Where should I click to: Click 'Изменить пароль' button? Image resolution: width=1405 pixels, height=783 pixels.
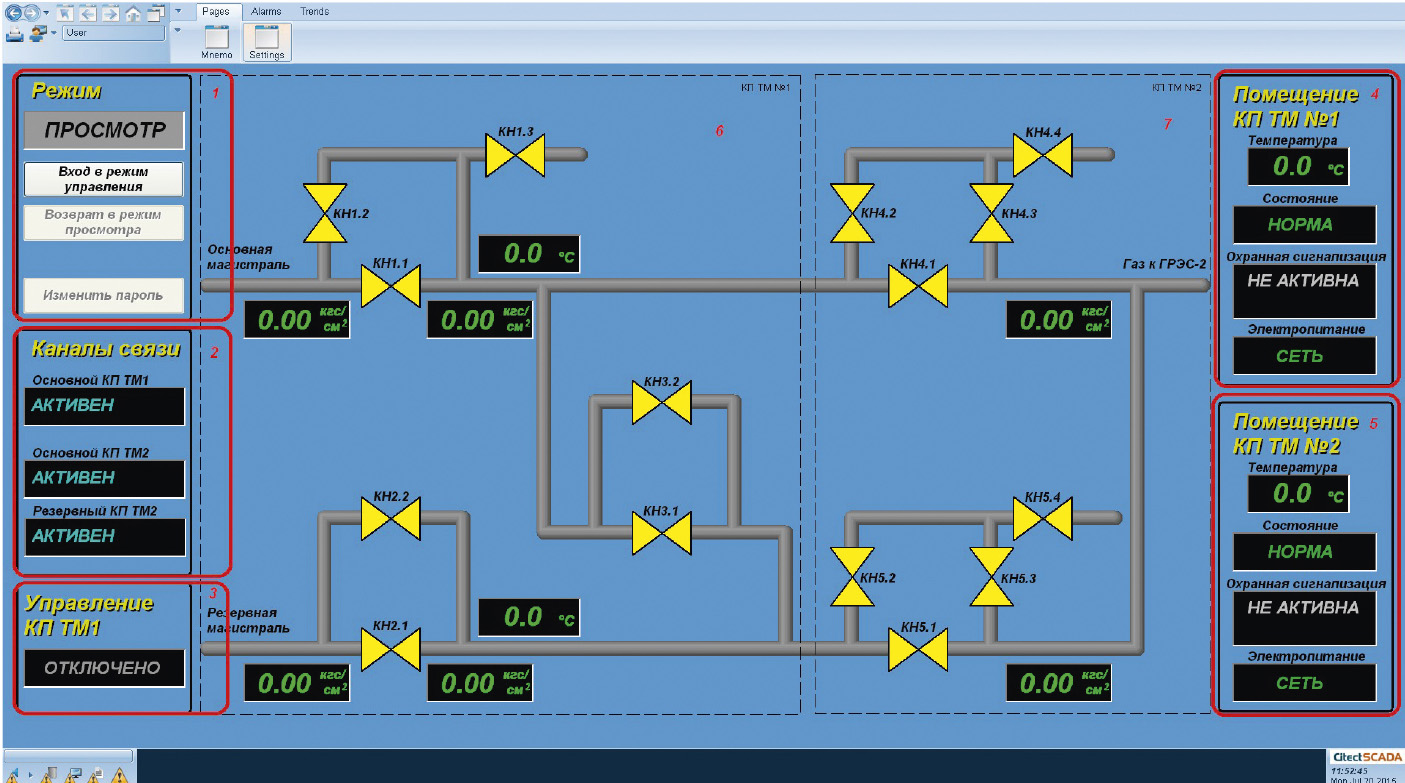[x=103, y=296]
